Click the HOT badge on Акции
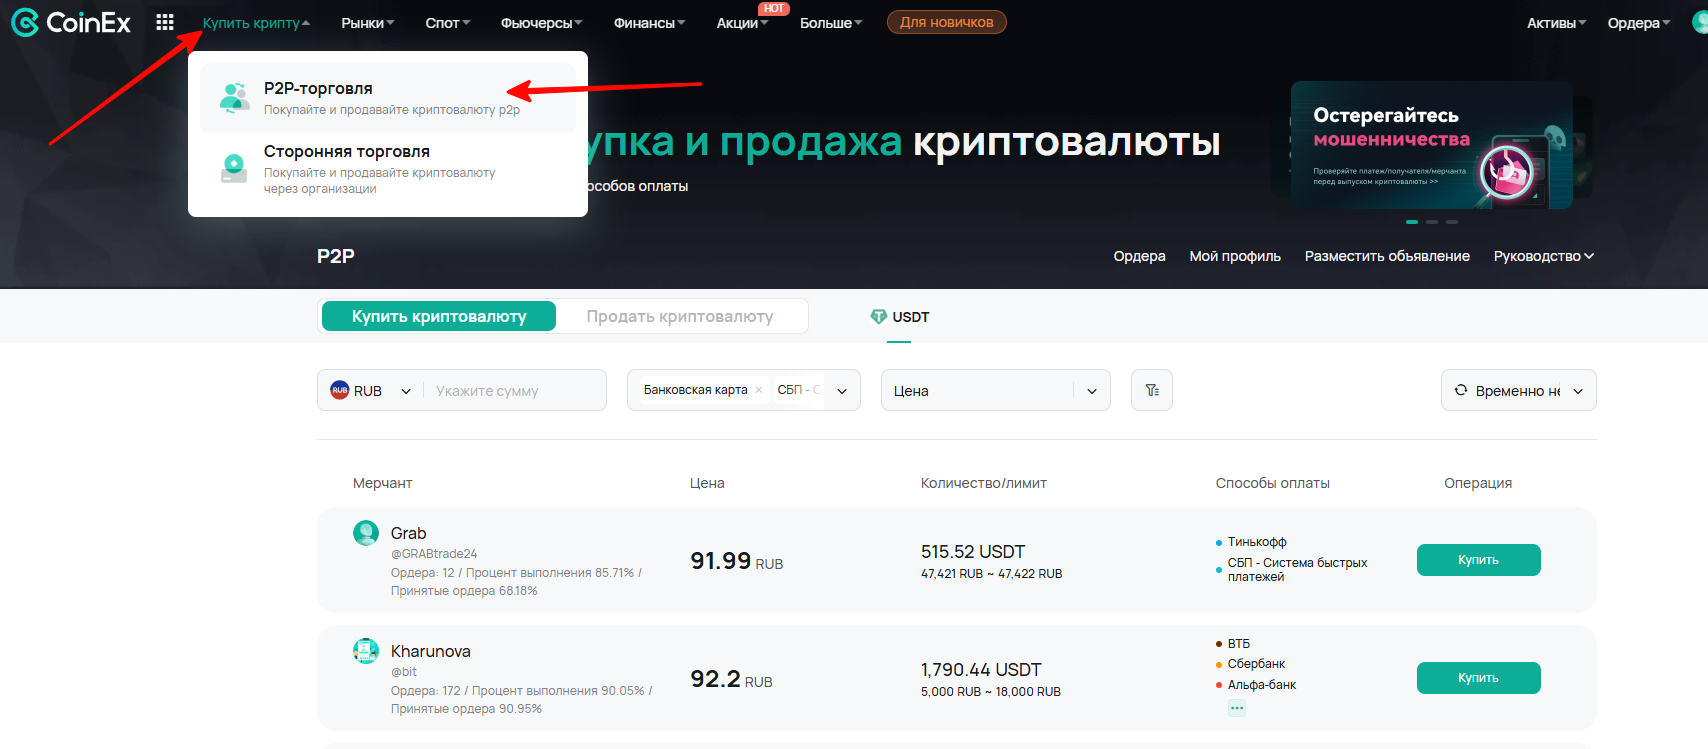This screenshot has height=749, width=1708. coord(774,8)
